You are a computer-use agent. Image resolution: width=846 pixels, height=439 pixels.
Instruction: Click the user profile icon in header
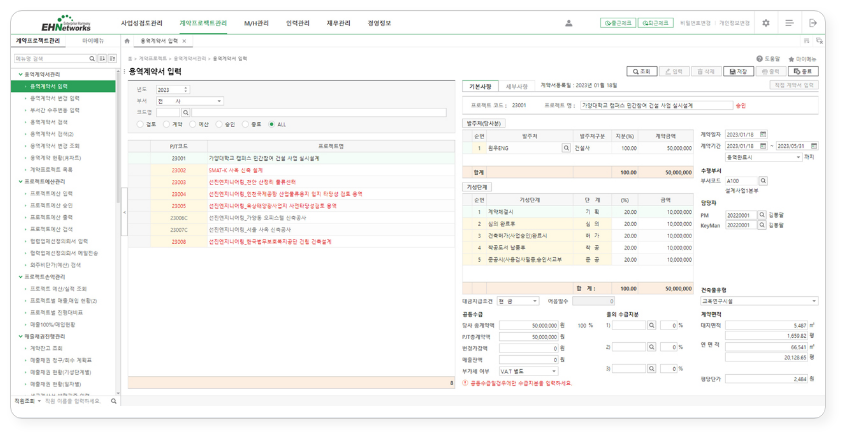click(569, 22)
